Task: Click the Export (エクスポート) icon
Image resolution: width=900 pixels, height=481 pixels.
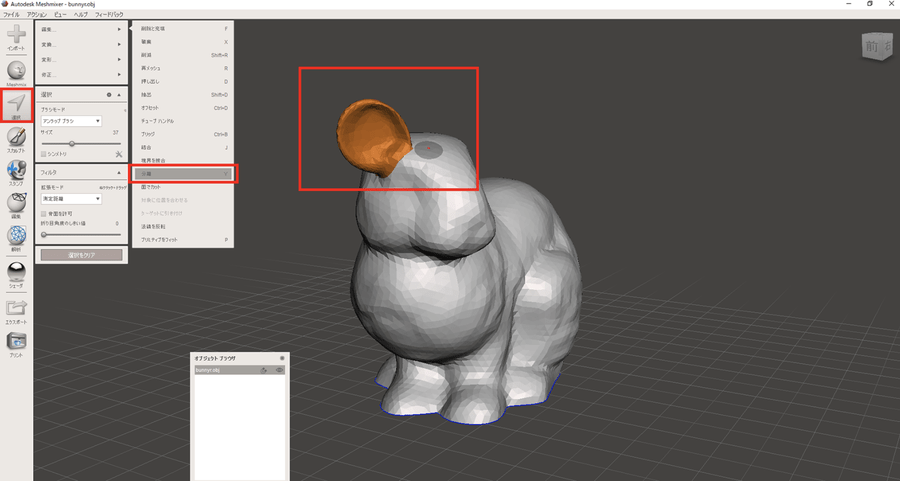Action: pyautogui.click(x=16, y=308)
